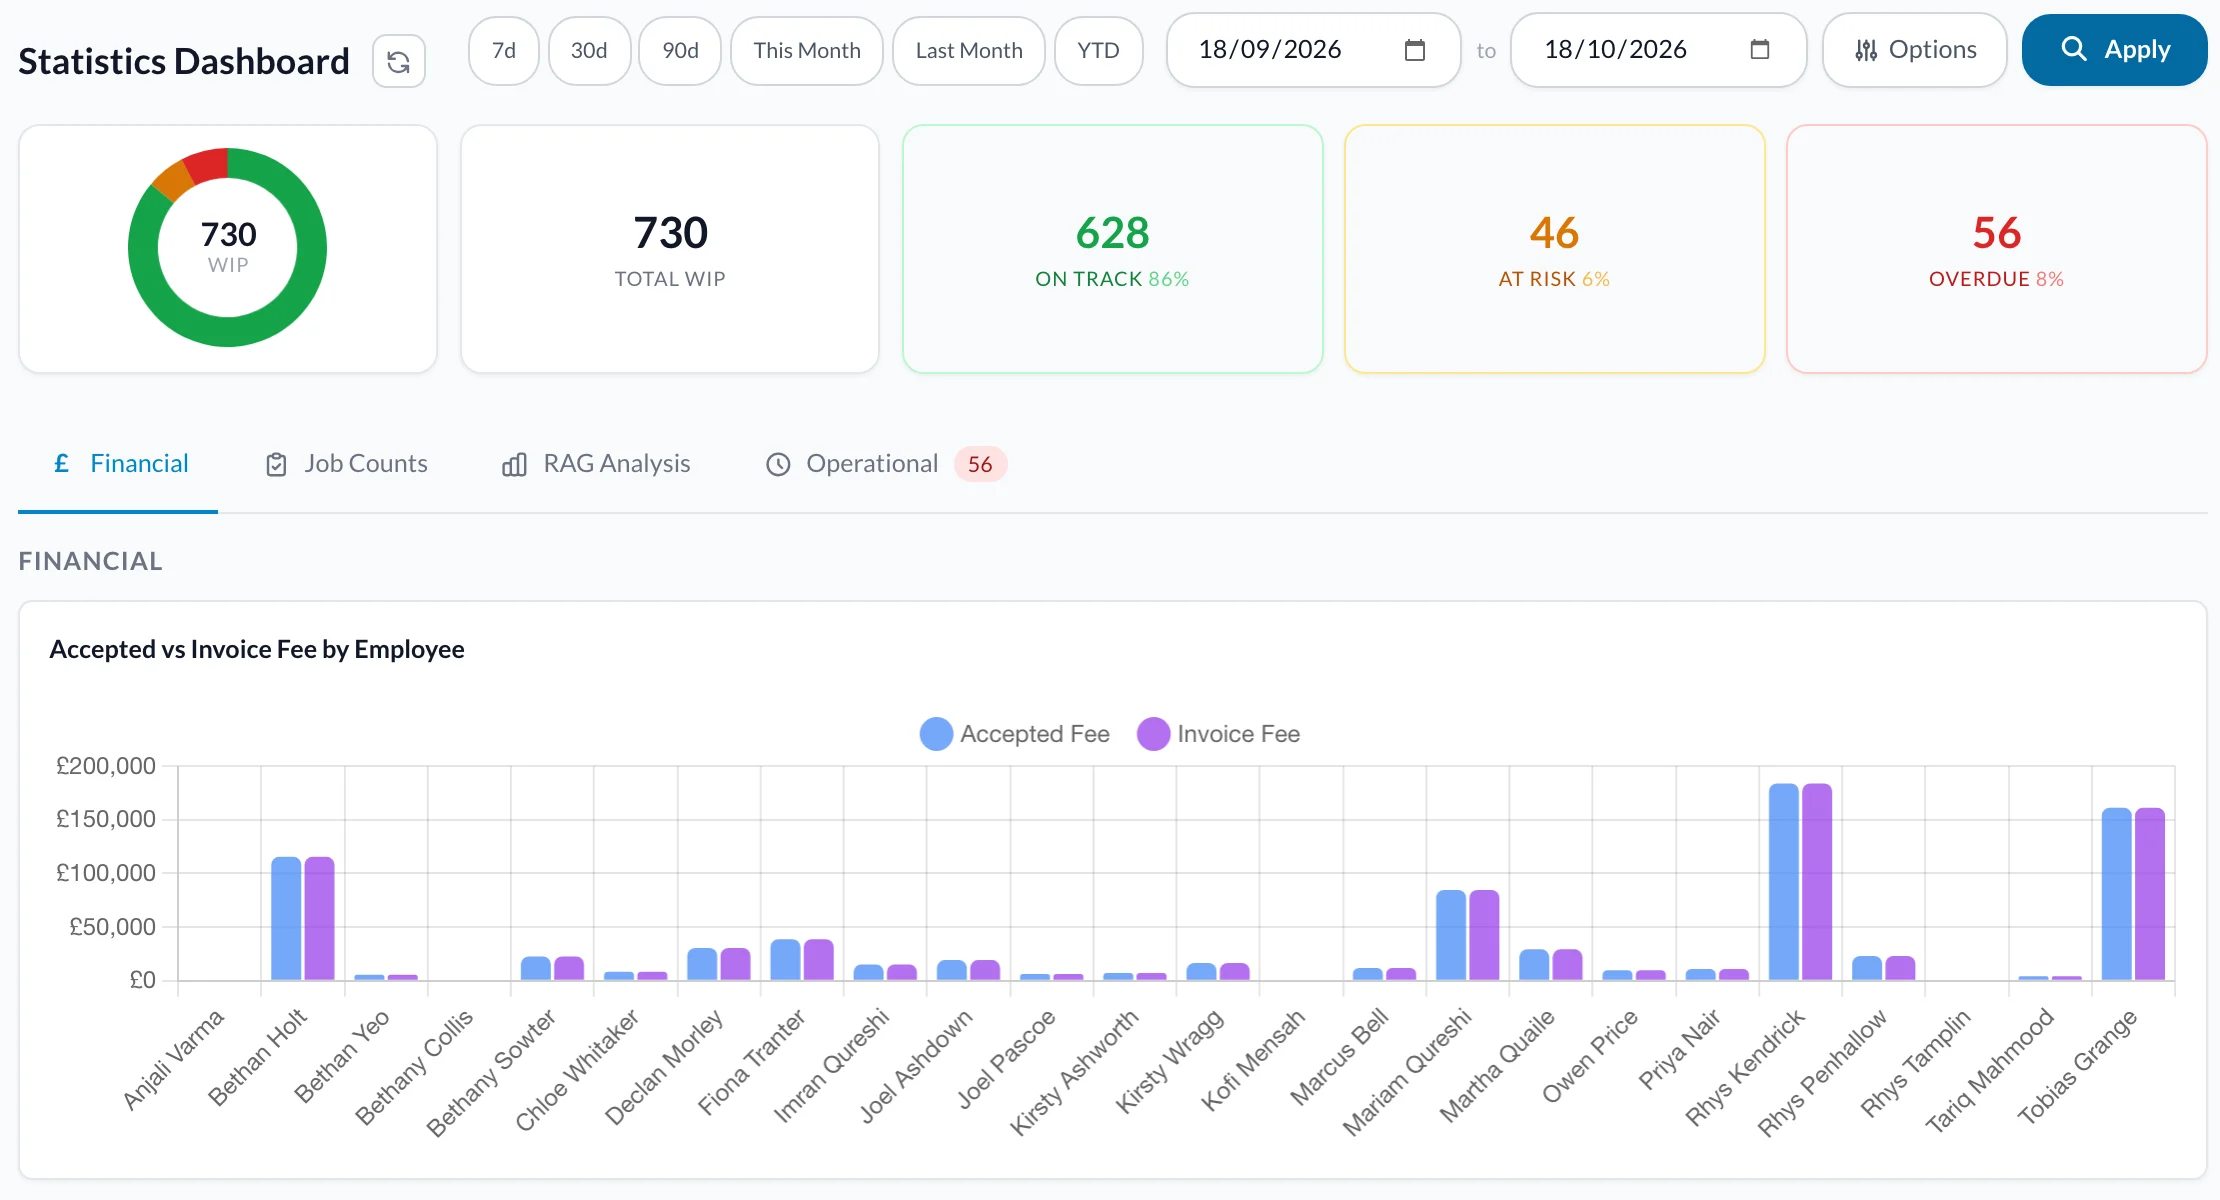Image resolution: width=2220 pixels, height=1200 pixels.
Task: Click Bethany Sowter's Invoice Fee bar
Action: [569, 968]
